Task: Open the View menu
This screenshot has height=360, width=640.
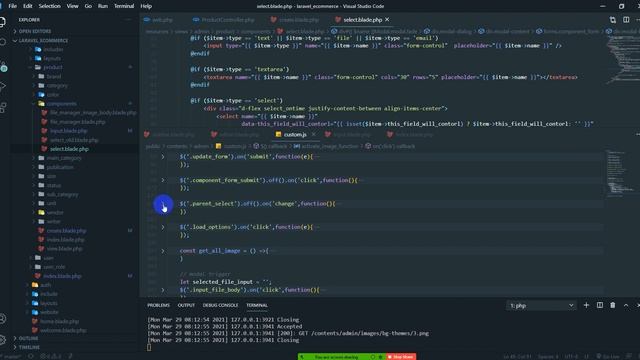Action: click(x=72, y=6)
